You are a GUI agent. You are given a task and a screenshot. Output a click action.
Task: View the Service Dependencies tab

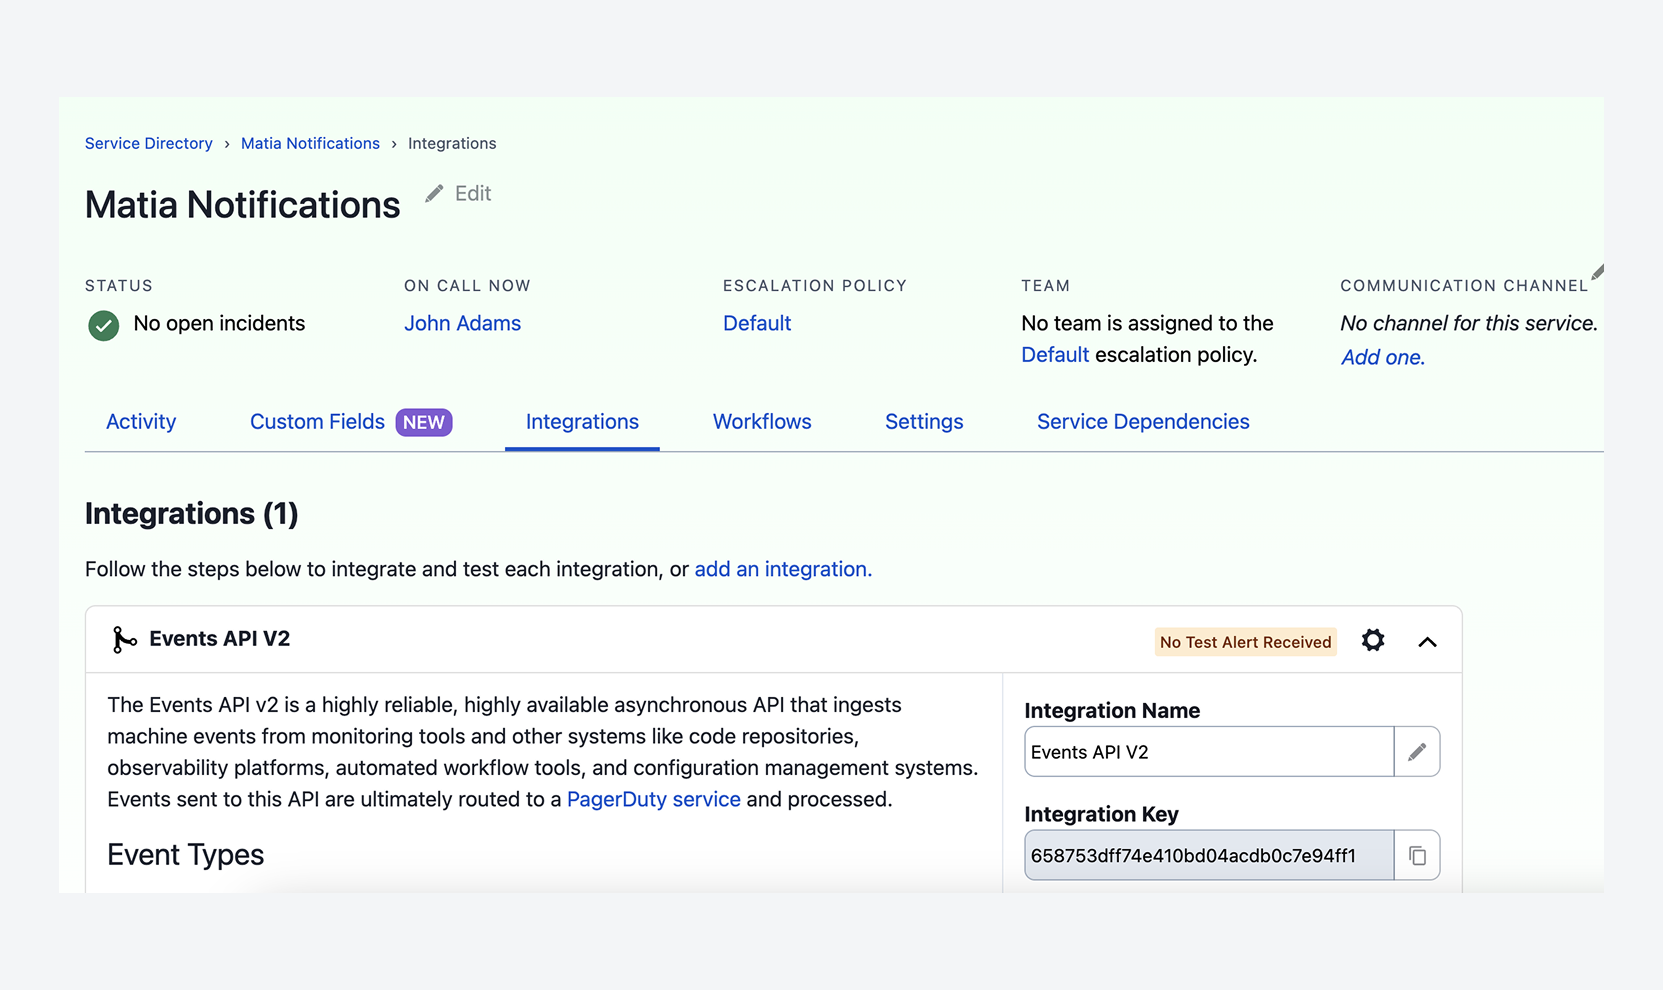pyautogui.click(x=1142, y=421)
